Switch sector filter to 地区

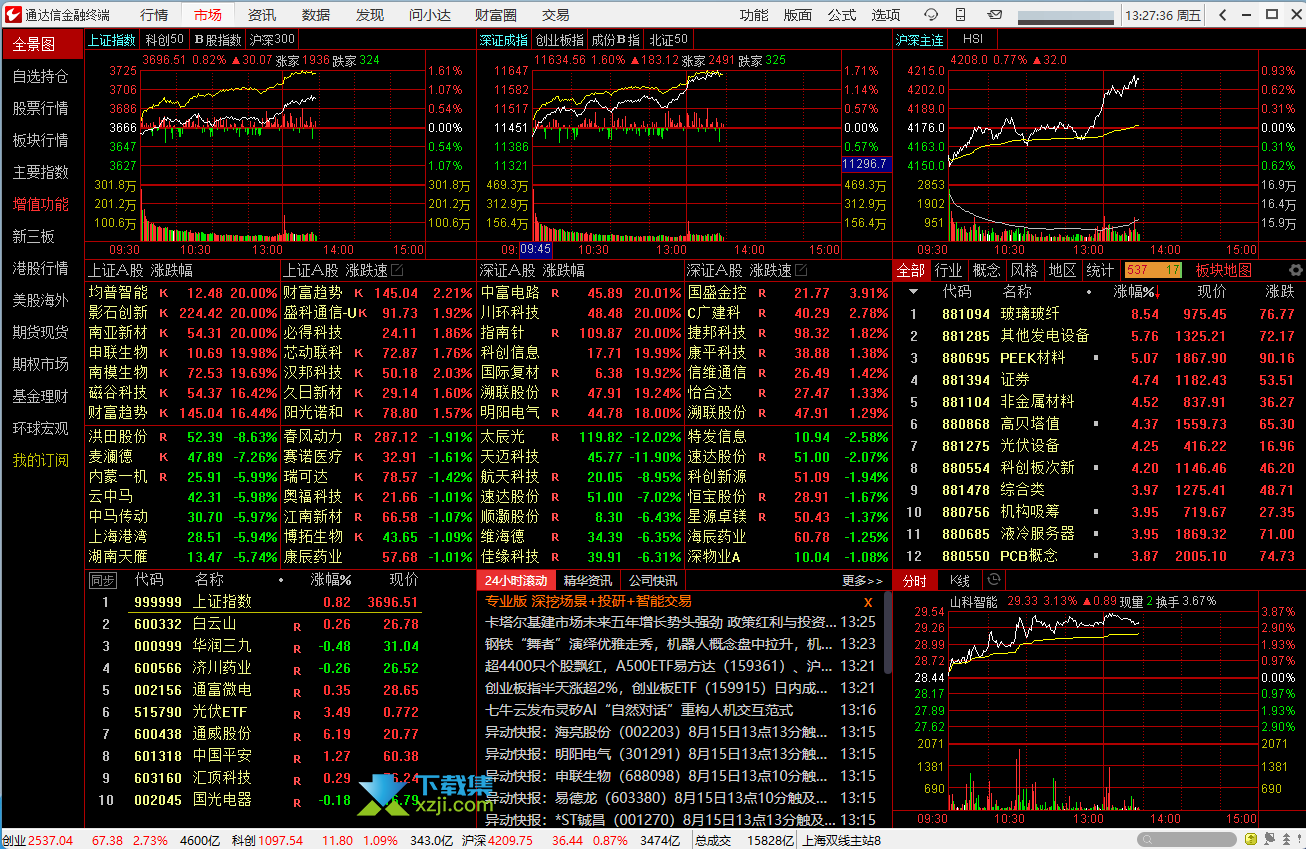pyautogui.click(x=1062, y=270)
